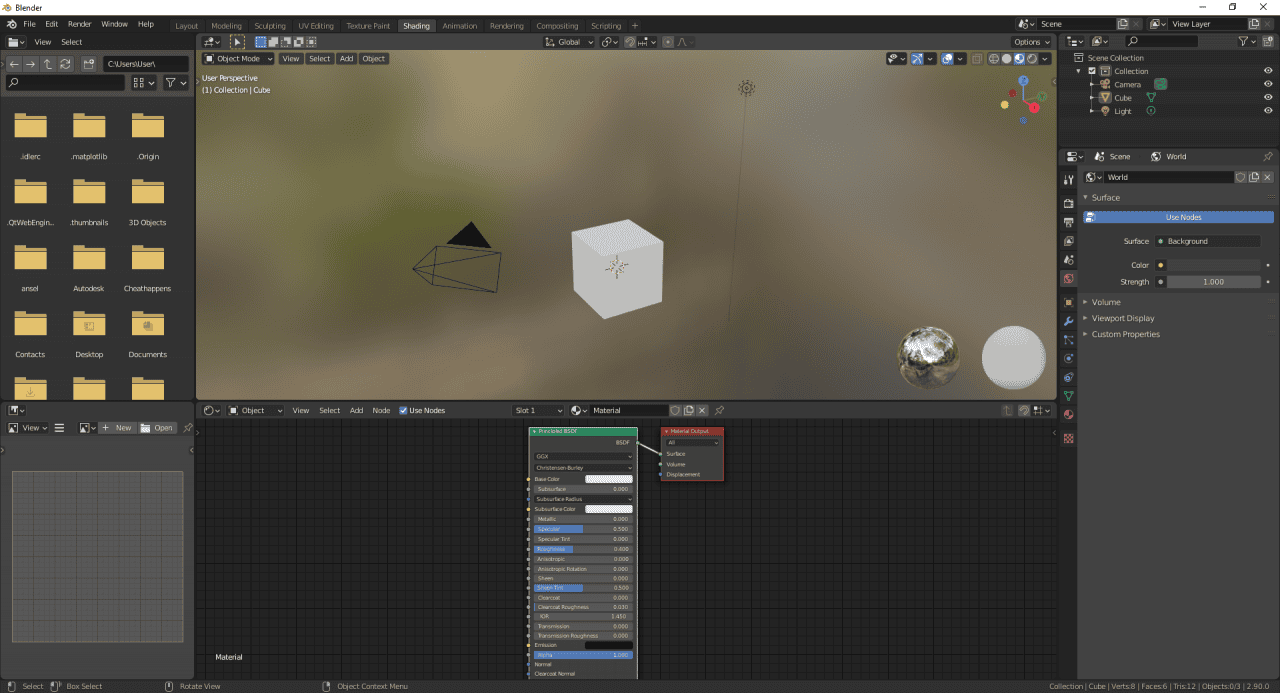The image size is (1280, 693).
Task: Select the Modifier properties wrench icon
Action: [x=1068, y=321]
